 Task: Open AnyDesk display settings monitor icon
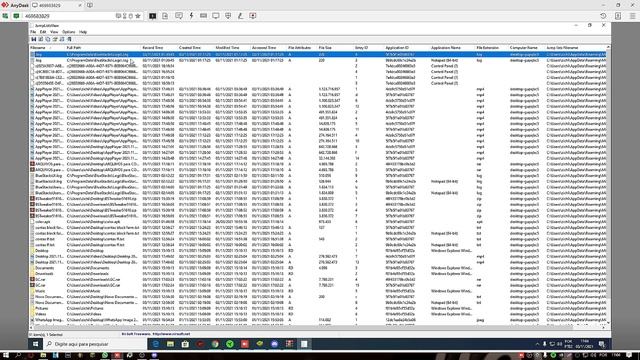click(216, 16)
